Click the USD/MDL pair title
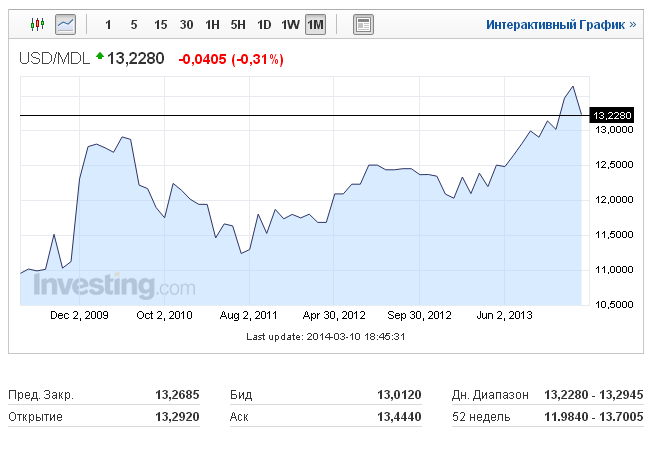The image size is (653, 454). click(55, 59)
